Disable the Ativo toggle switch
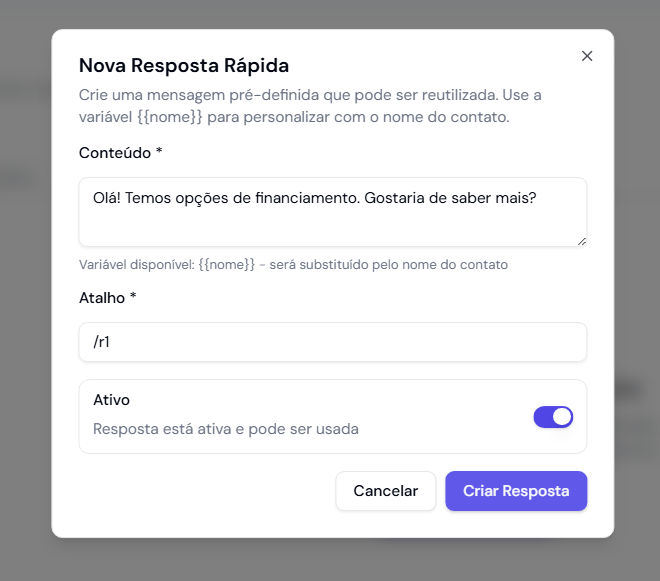The width and height of the screenshot is (660, 581). (x=553, y=416)
